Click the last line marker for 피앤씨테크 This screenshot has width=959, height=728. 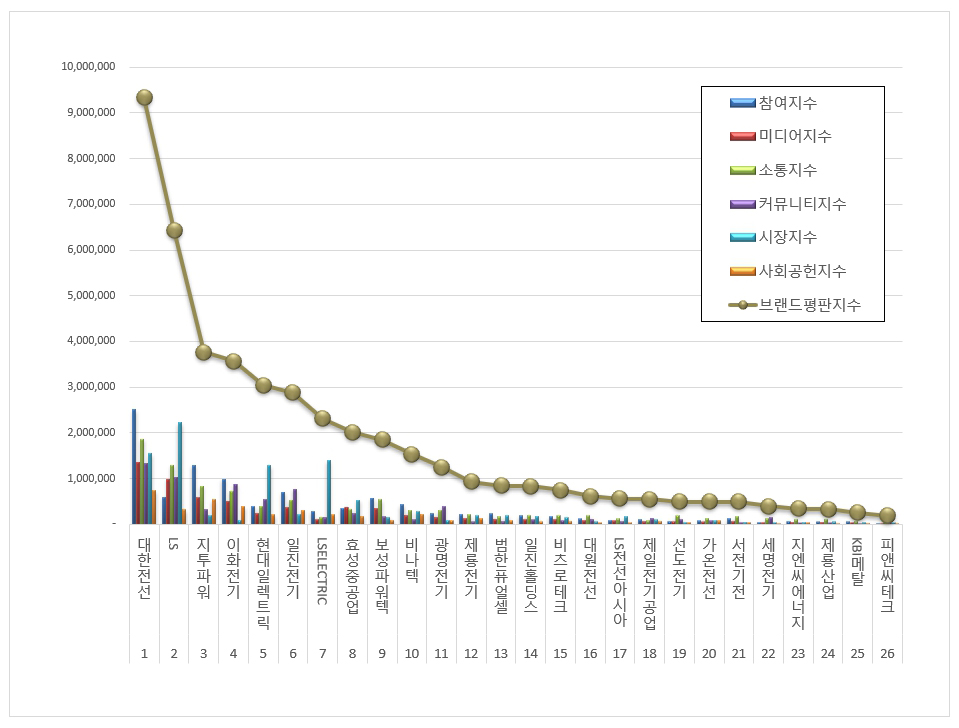(887, 515)
